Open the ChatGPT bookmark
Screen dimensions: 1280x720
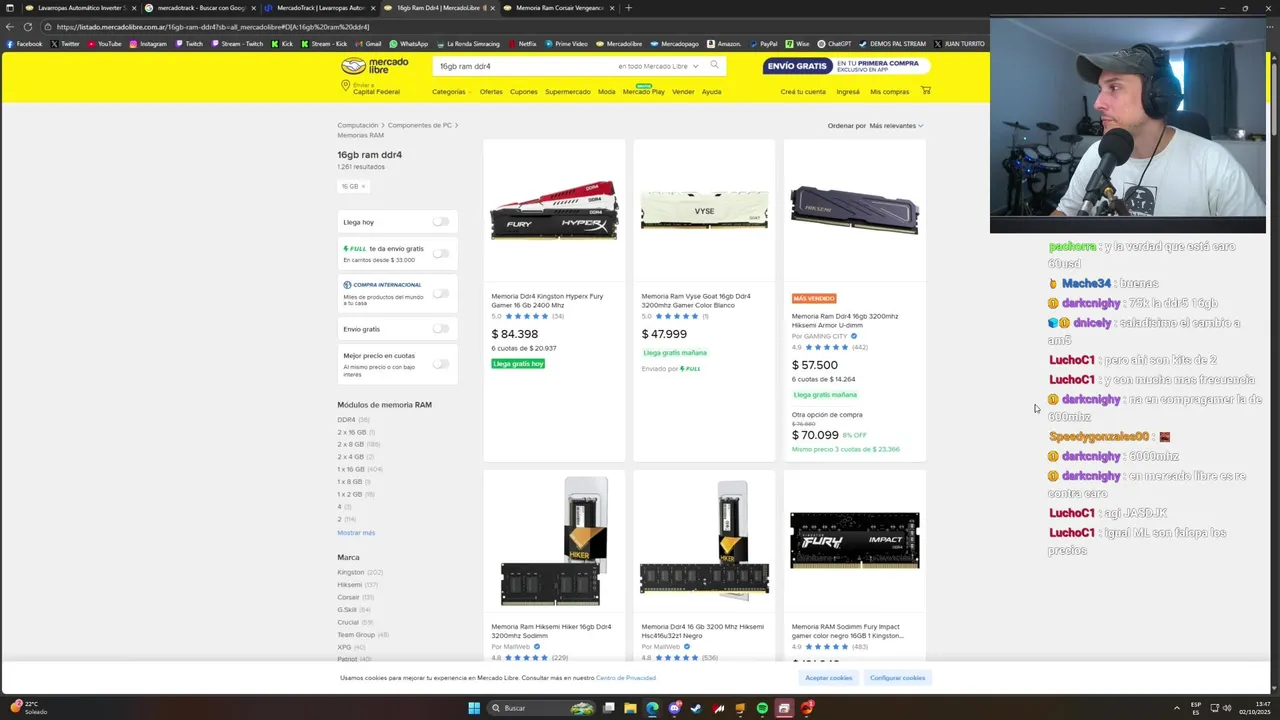point(835,44)
